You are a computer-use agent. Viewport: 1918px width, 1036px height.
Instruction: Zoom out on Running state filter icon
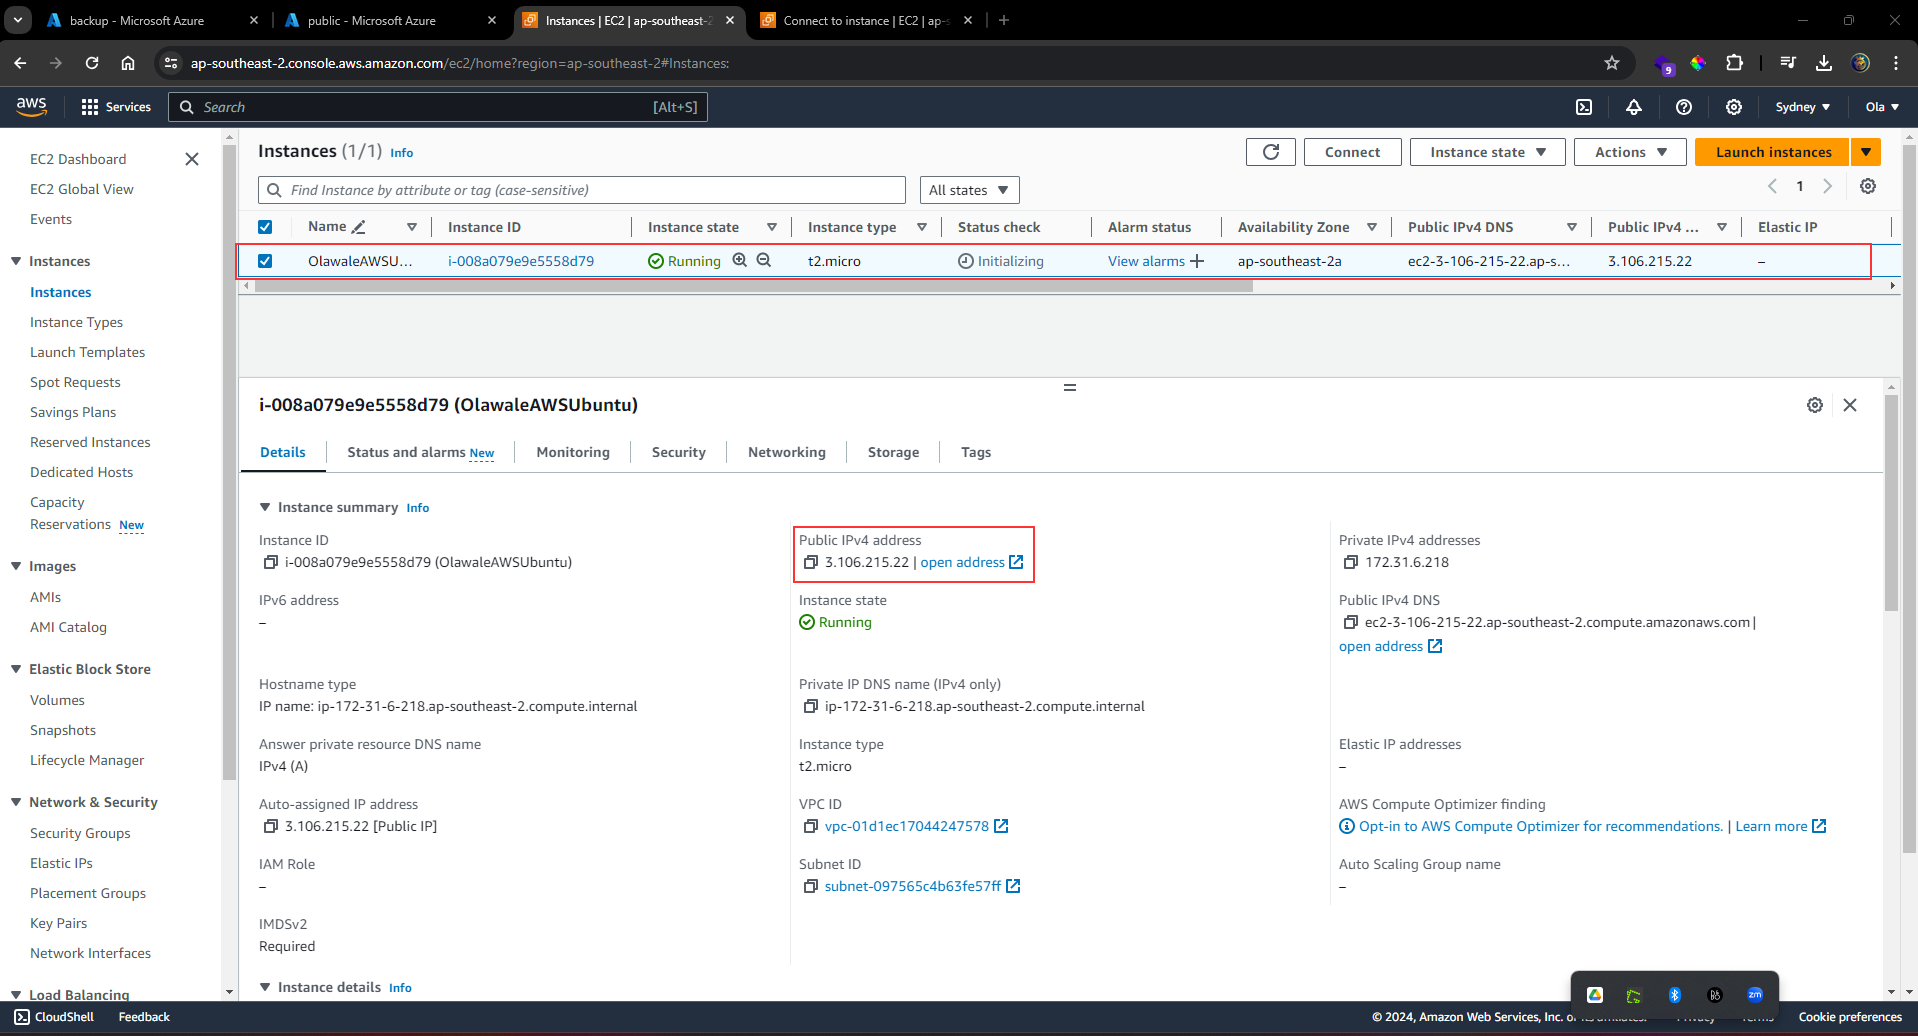764,260
